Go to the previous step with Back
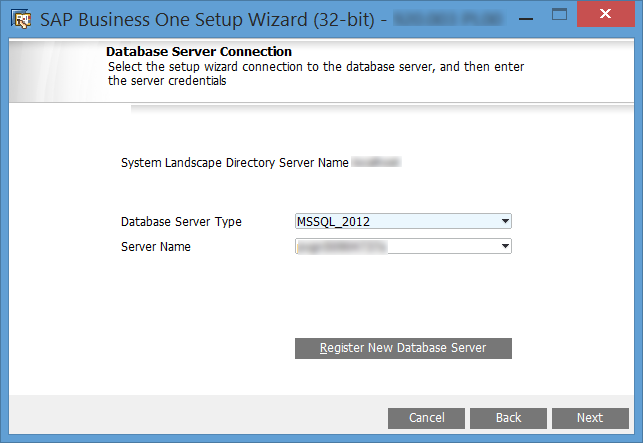Screen dimensions: 643x443 pos(508,418)
